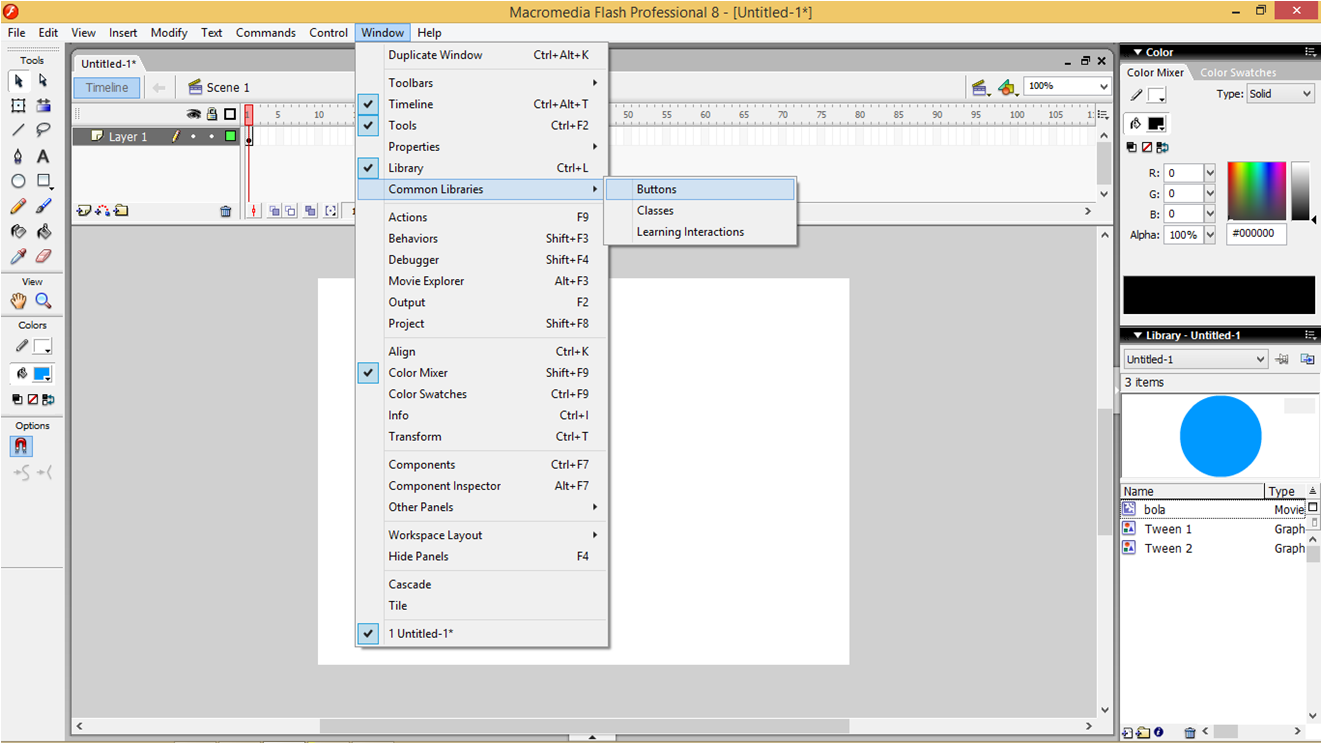
Task: Click the Type column header in Library
Action: (1285, 491)
